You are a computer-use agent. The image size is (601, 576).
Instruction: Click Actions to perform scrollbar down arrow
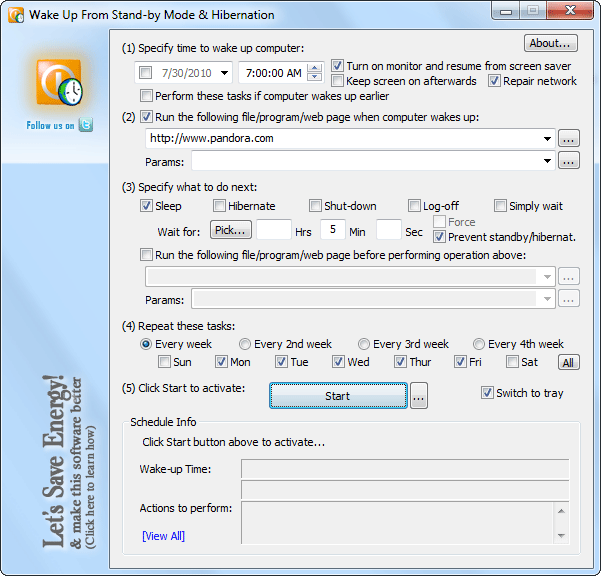point(561,536)
